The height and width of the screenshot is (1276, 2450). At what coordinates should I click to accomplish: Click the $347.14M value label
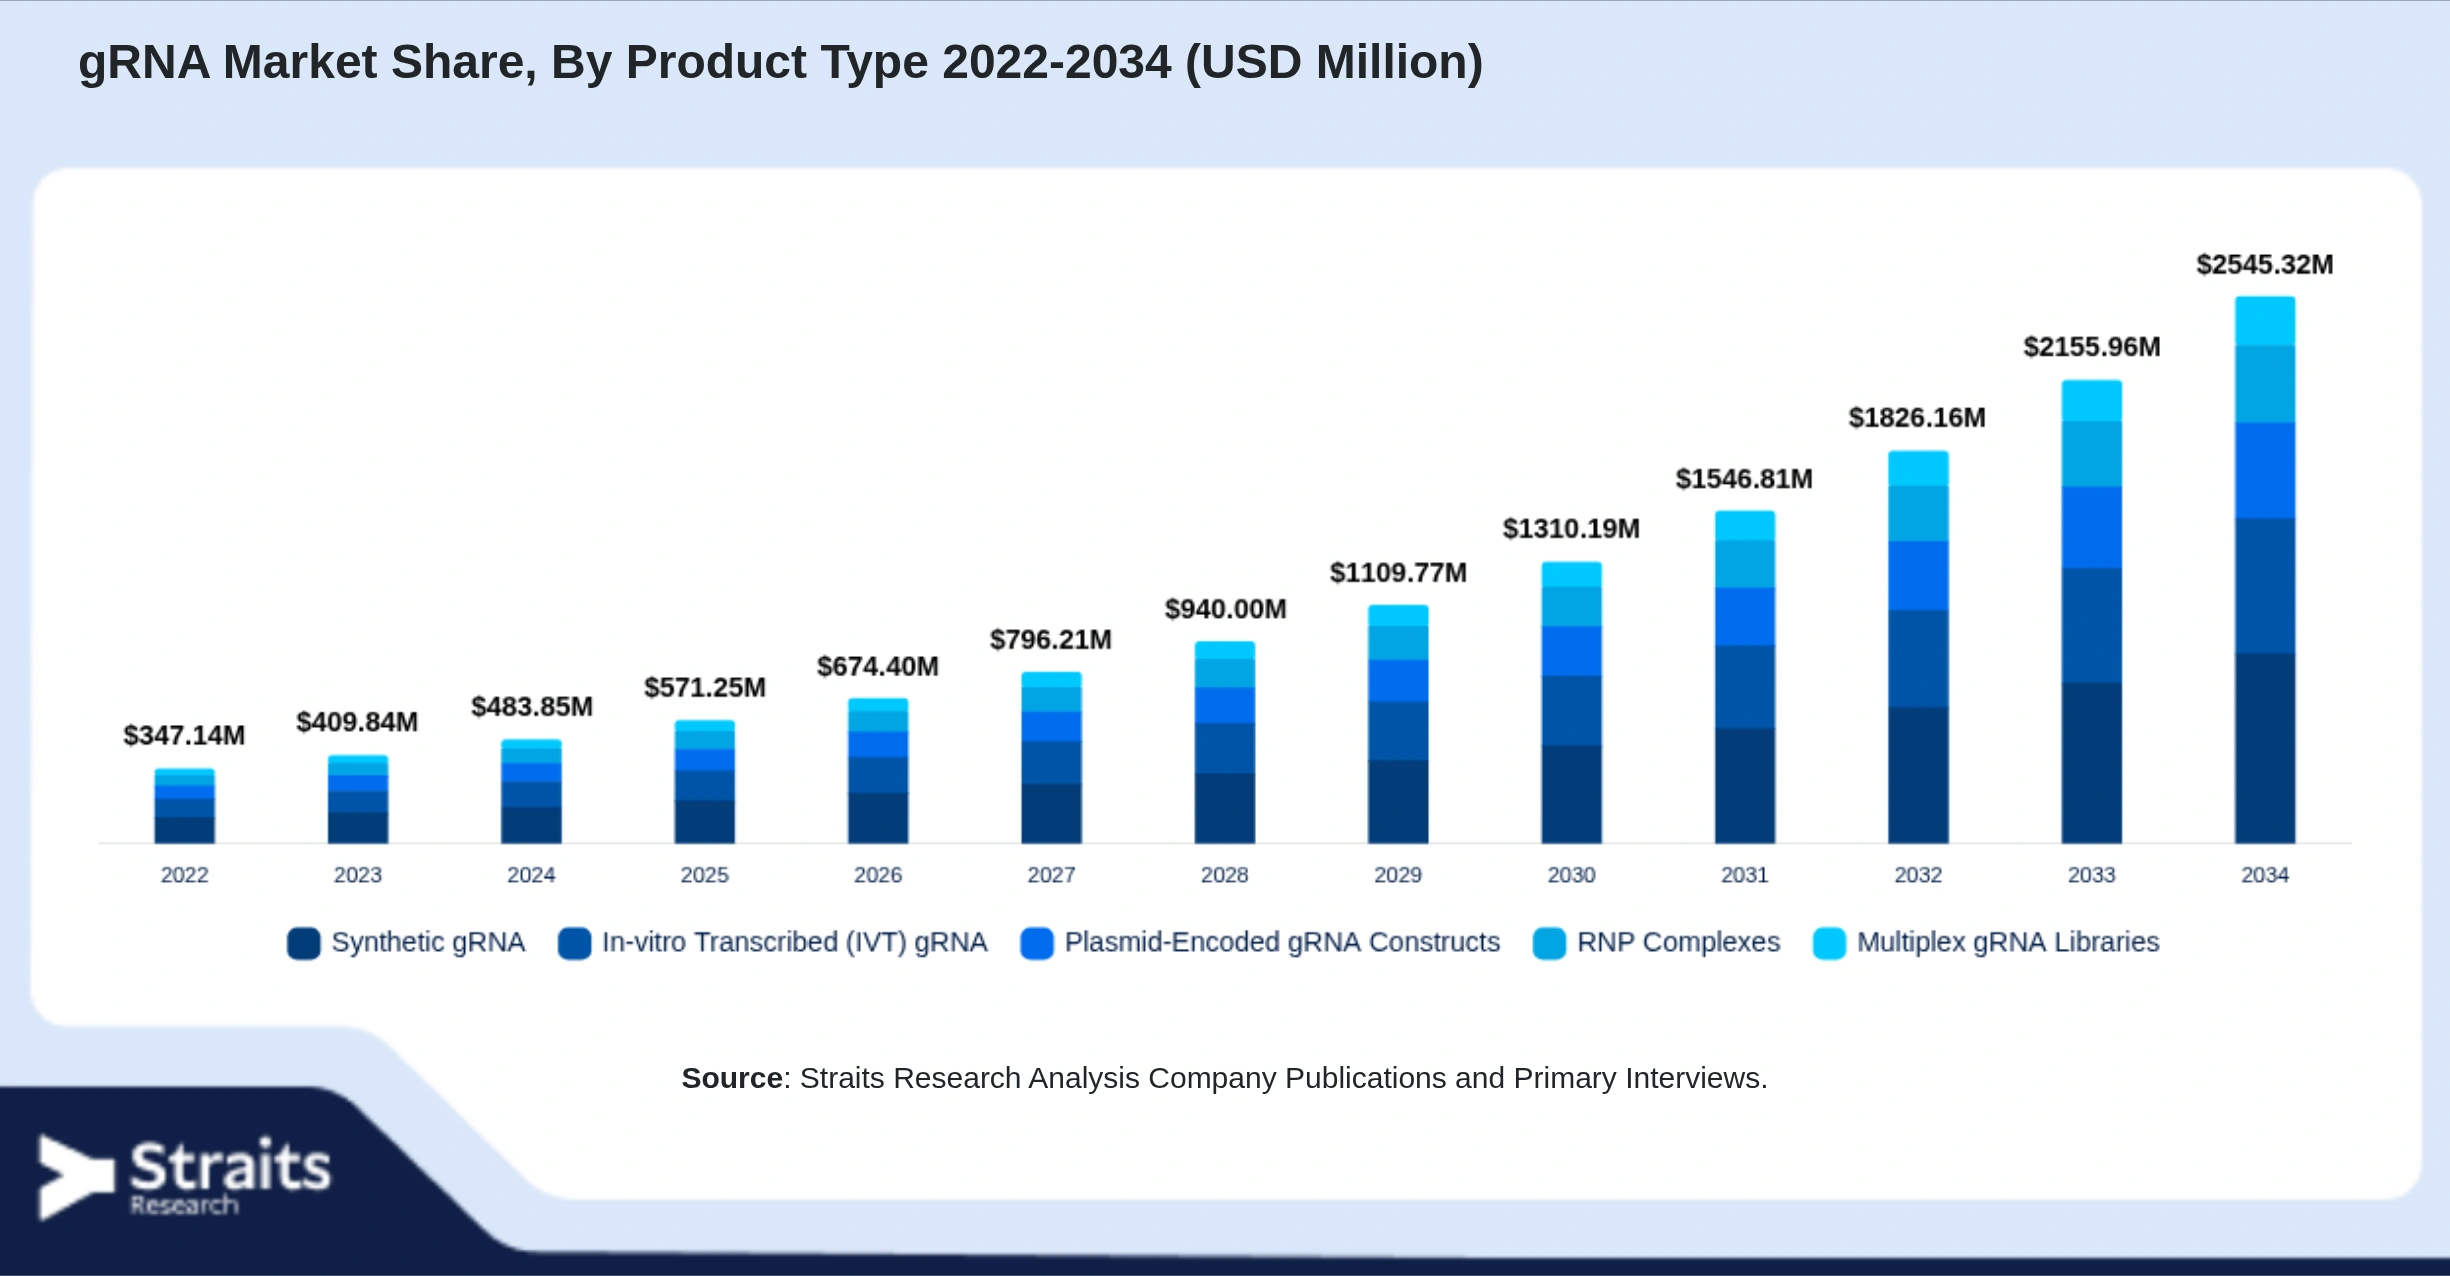(x=184, y=736)
